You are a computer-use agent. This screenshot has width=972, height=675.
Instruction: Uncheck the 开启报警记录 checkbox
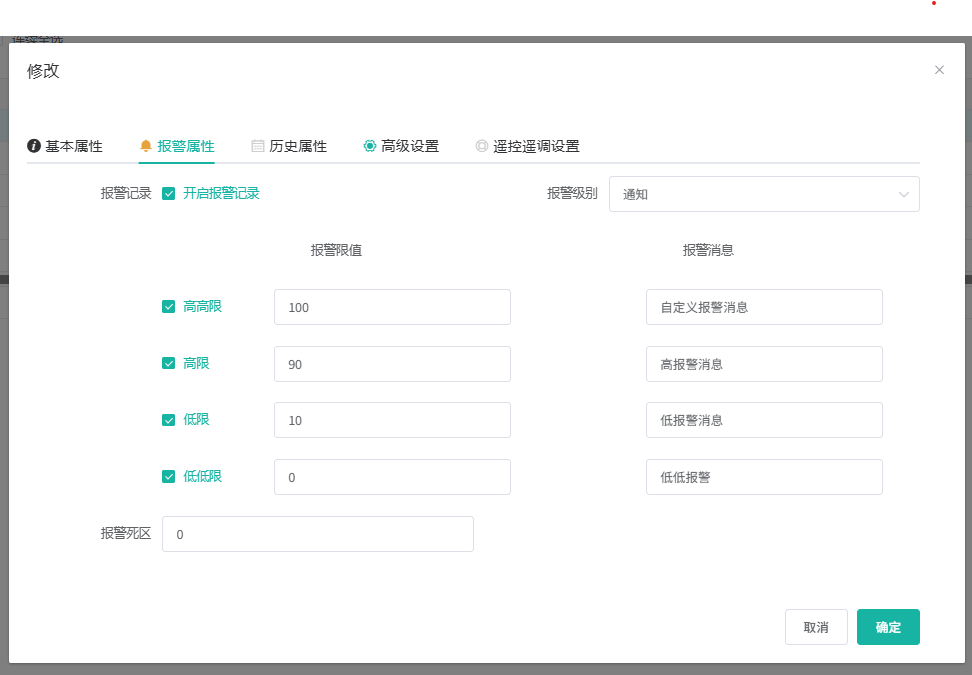click(169, 194)
